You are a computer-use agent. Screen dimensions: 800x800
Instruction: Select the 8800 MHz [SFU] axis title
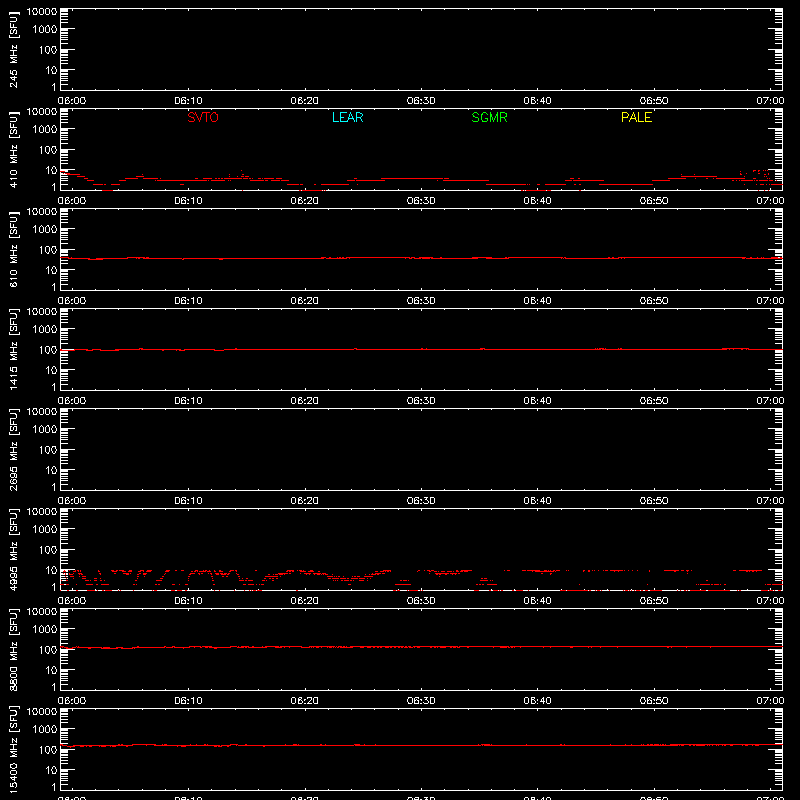point(13,649)
